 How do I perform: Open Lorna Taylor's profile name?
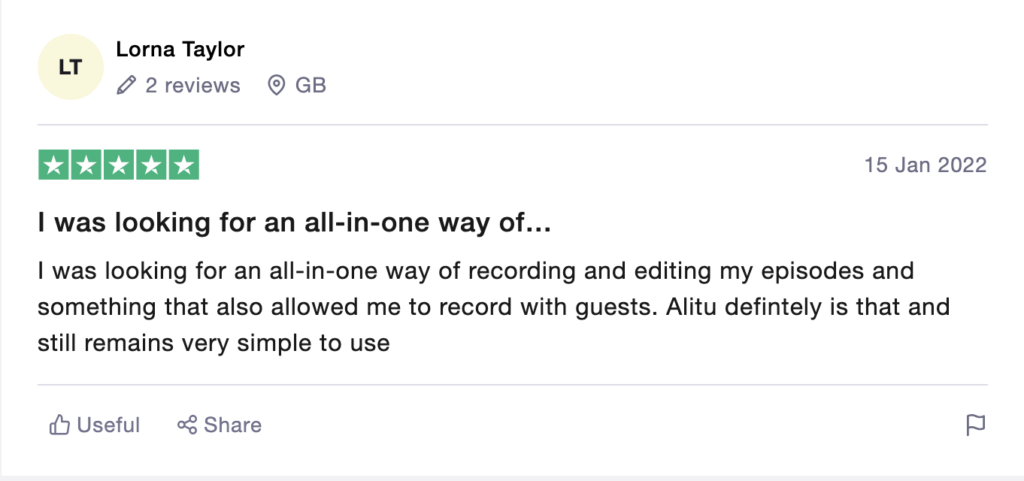(x=180, y=49)
